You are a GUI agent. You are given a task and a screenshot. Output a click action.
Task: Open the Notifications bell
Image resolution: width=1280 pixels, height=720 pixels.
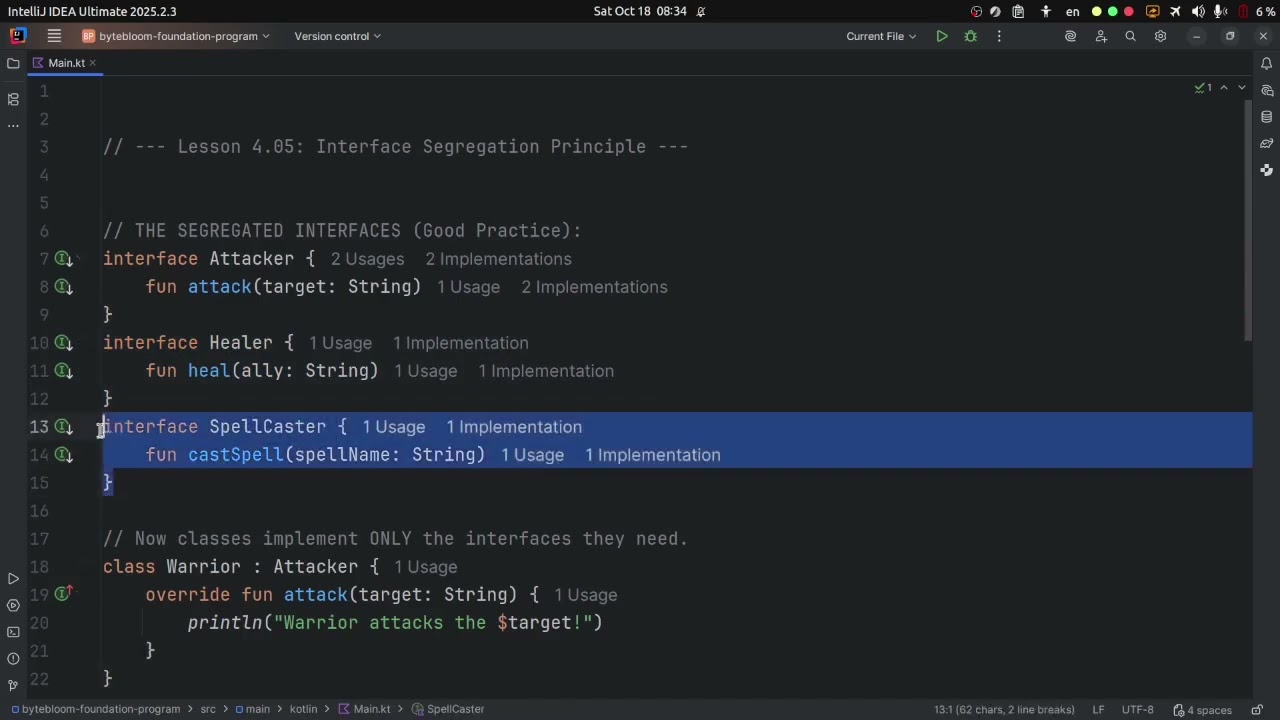pos(1266,63)
